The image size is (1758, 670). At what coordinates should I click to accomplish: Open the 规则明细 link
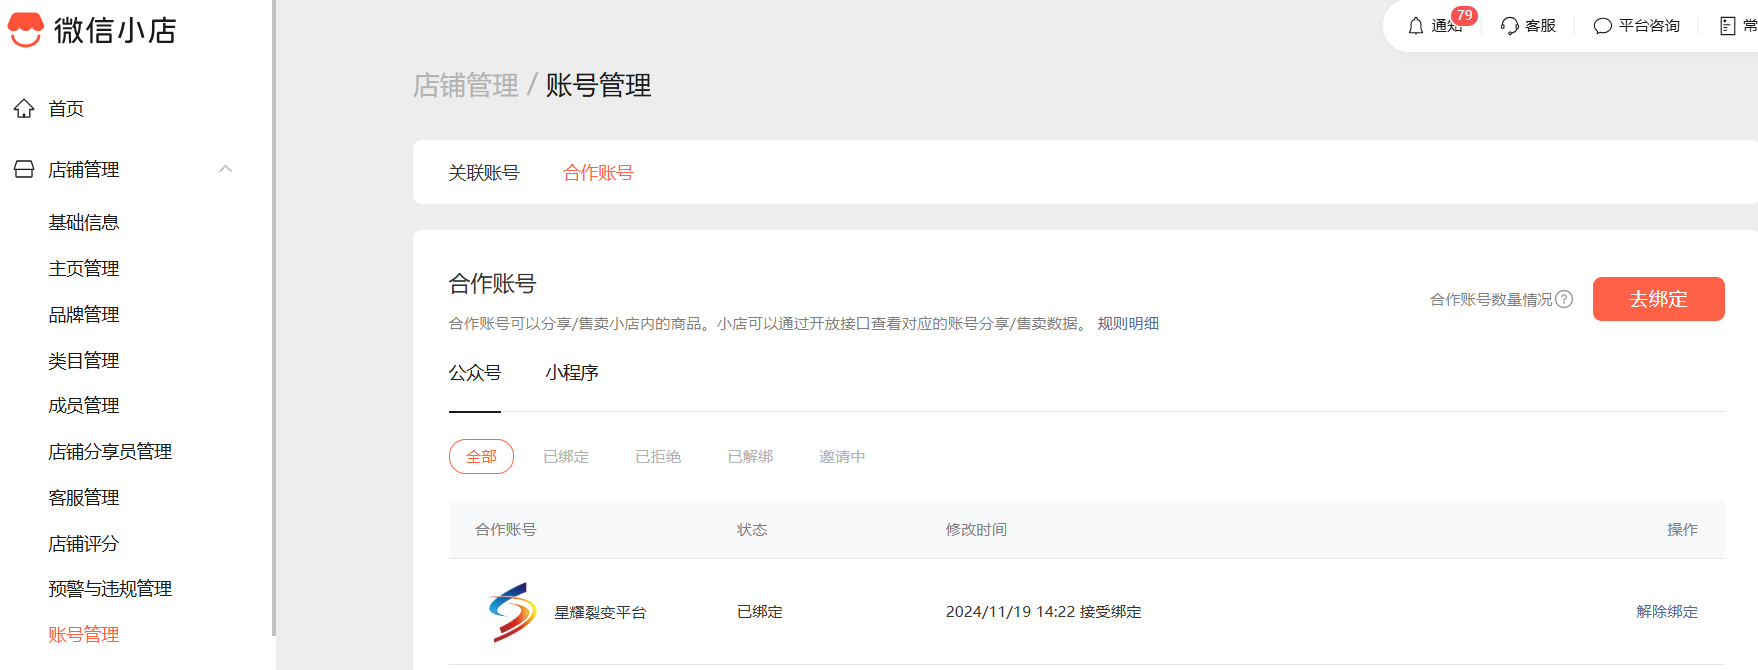pos(1128,323)
